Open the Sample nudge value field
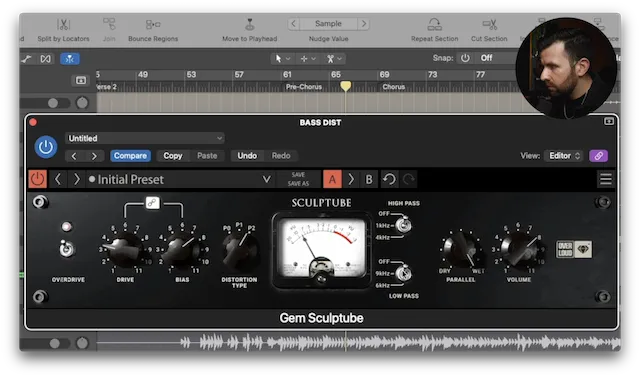The height and width of the screenshot is (377, 640). coord(328,24)
